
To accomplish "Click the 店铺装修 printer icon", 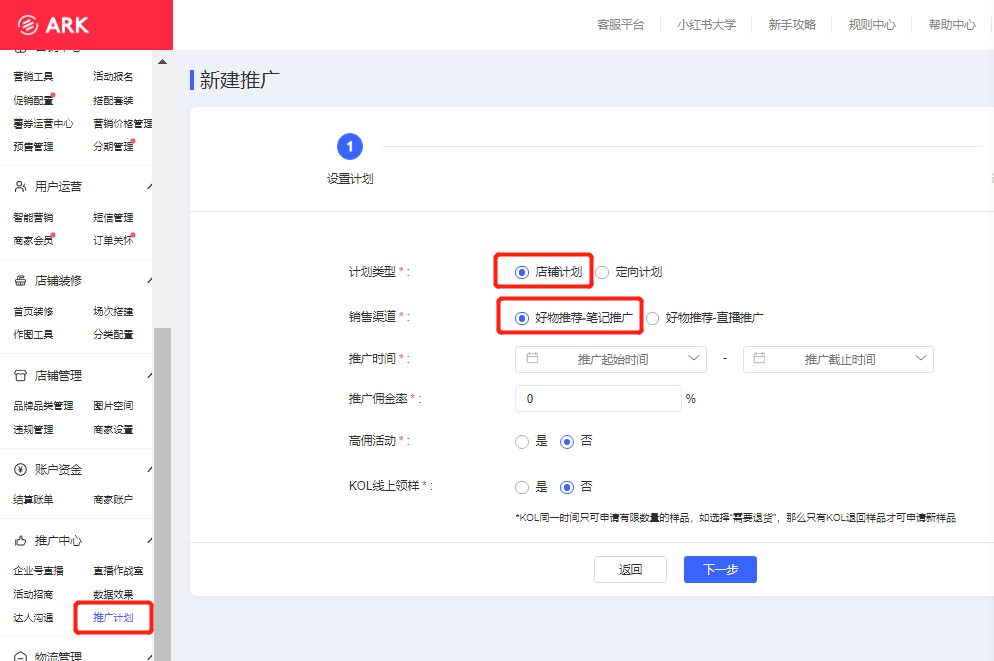I will 21,281.
